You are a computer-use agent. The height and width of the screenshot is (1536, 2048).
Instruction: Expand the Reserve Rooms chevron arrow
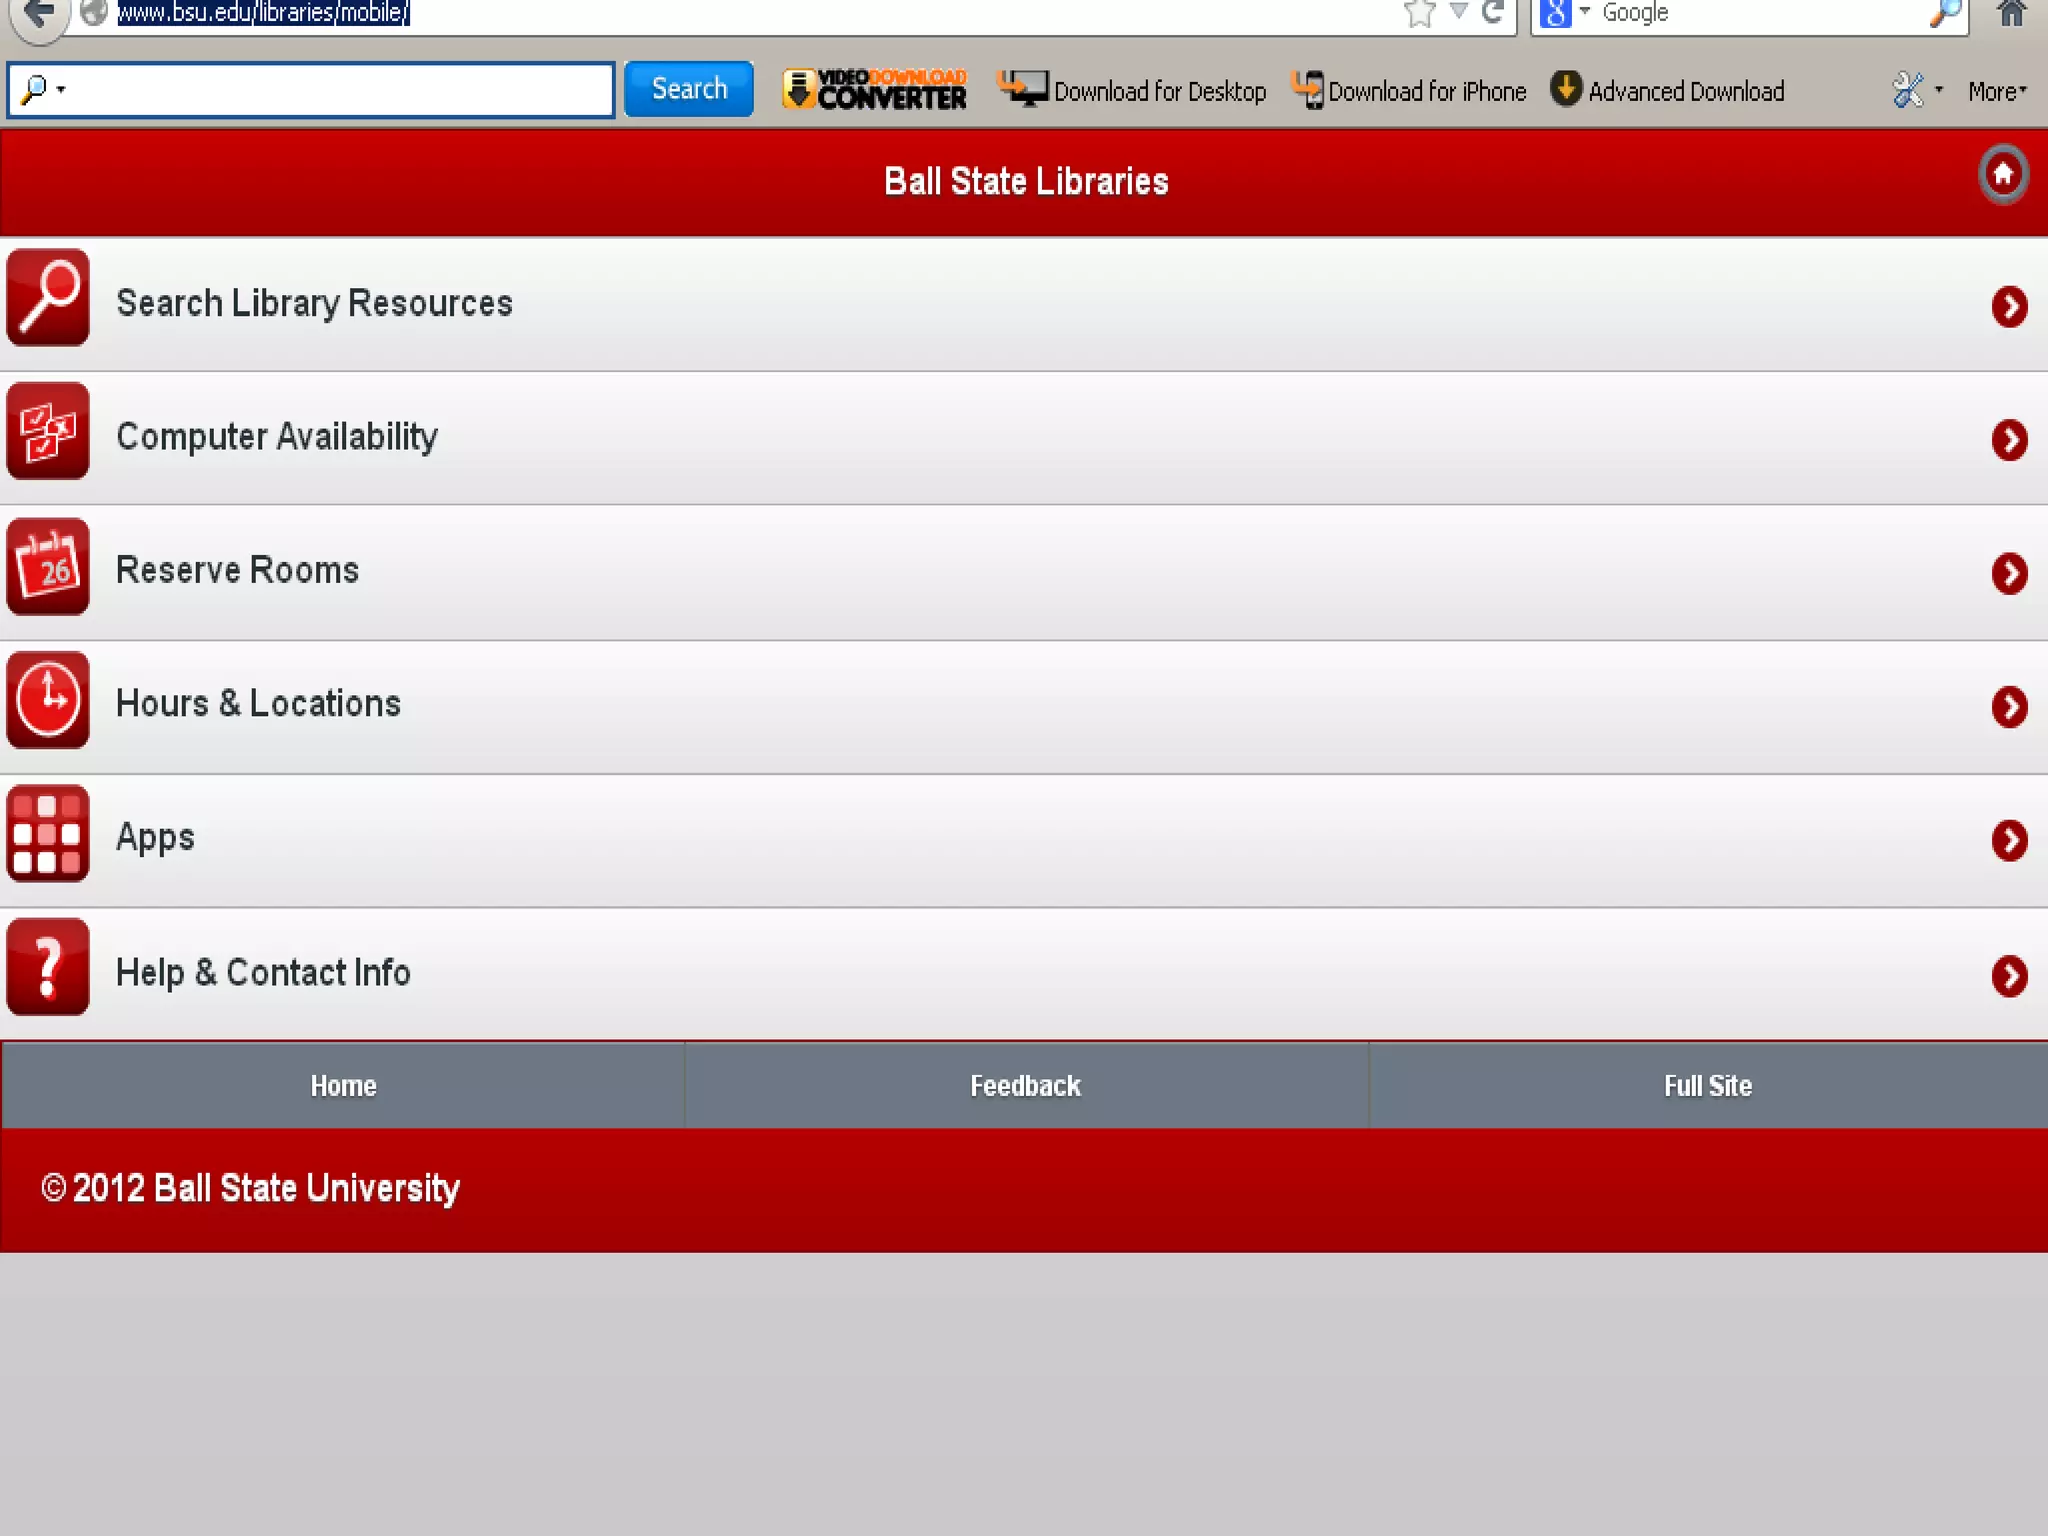(x=2009, y=574)
